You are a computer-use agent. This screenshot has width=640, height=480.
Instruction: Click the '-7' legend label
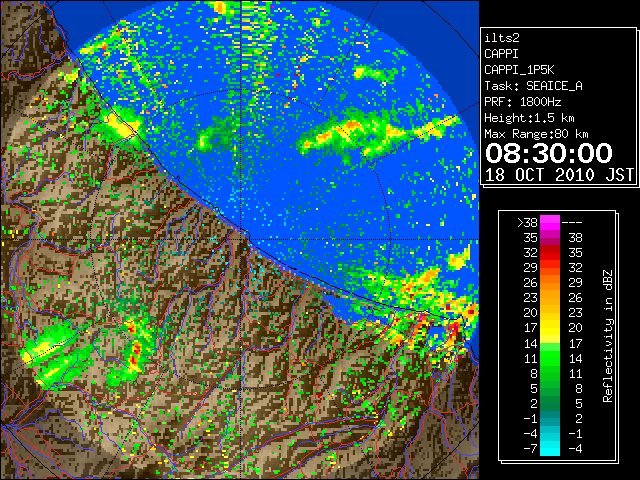530,448
